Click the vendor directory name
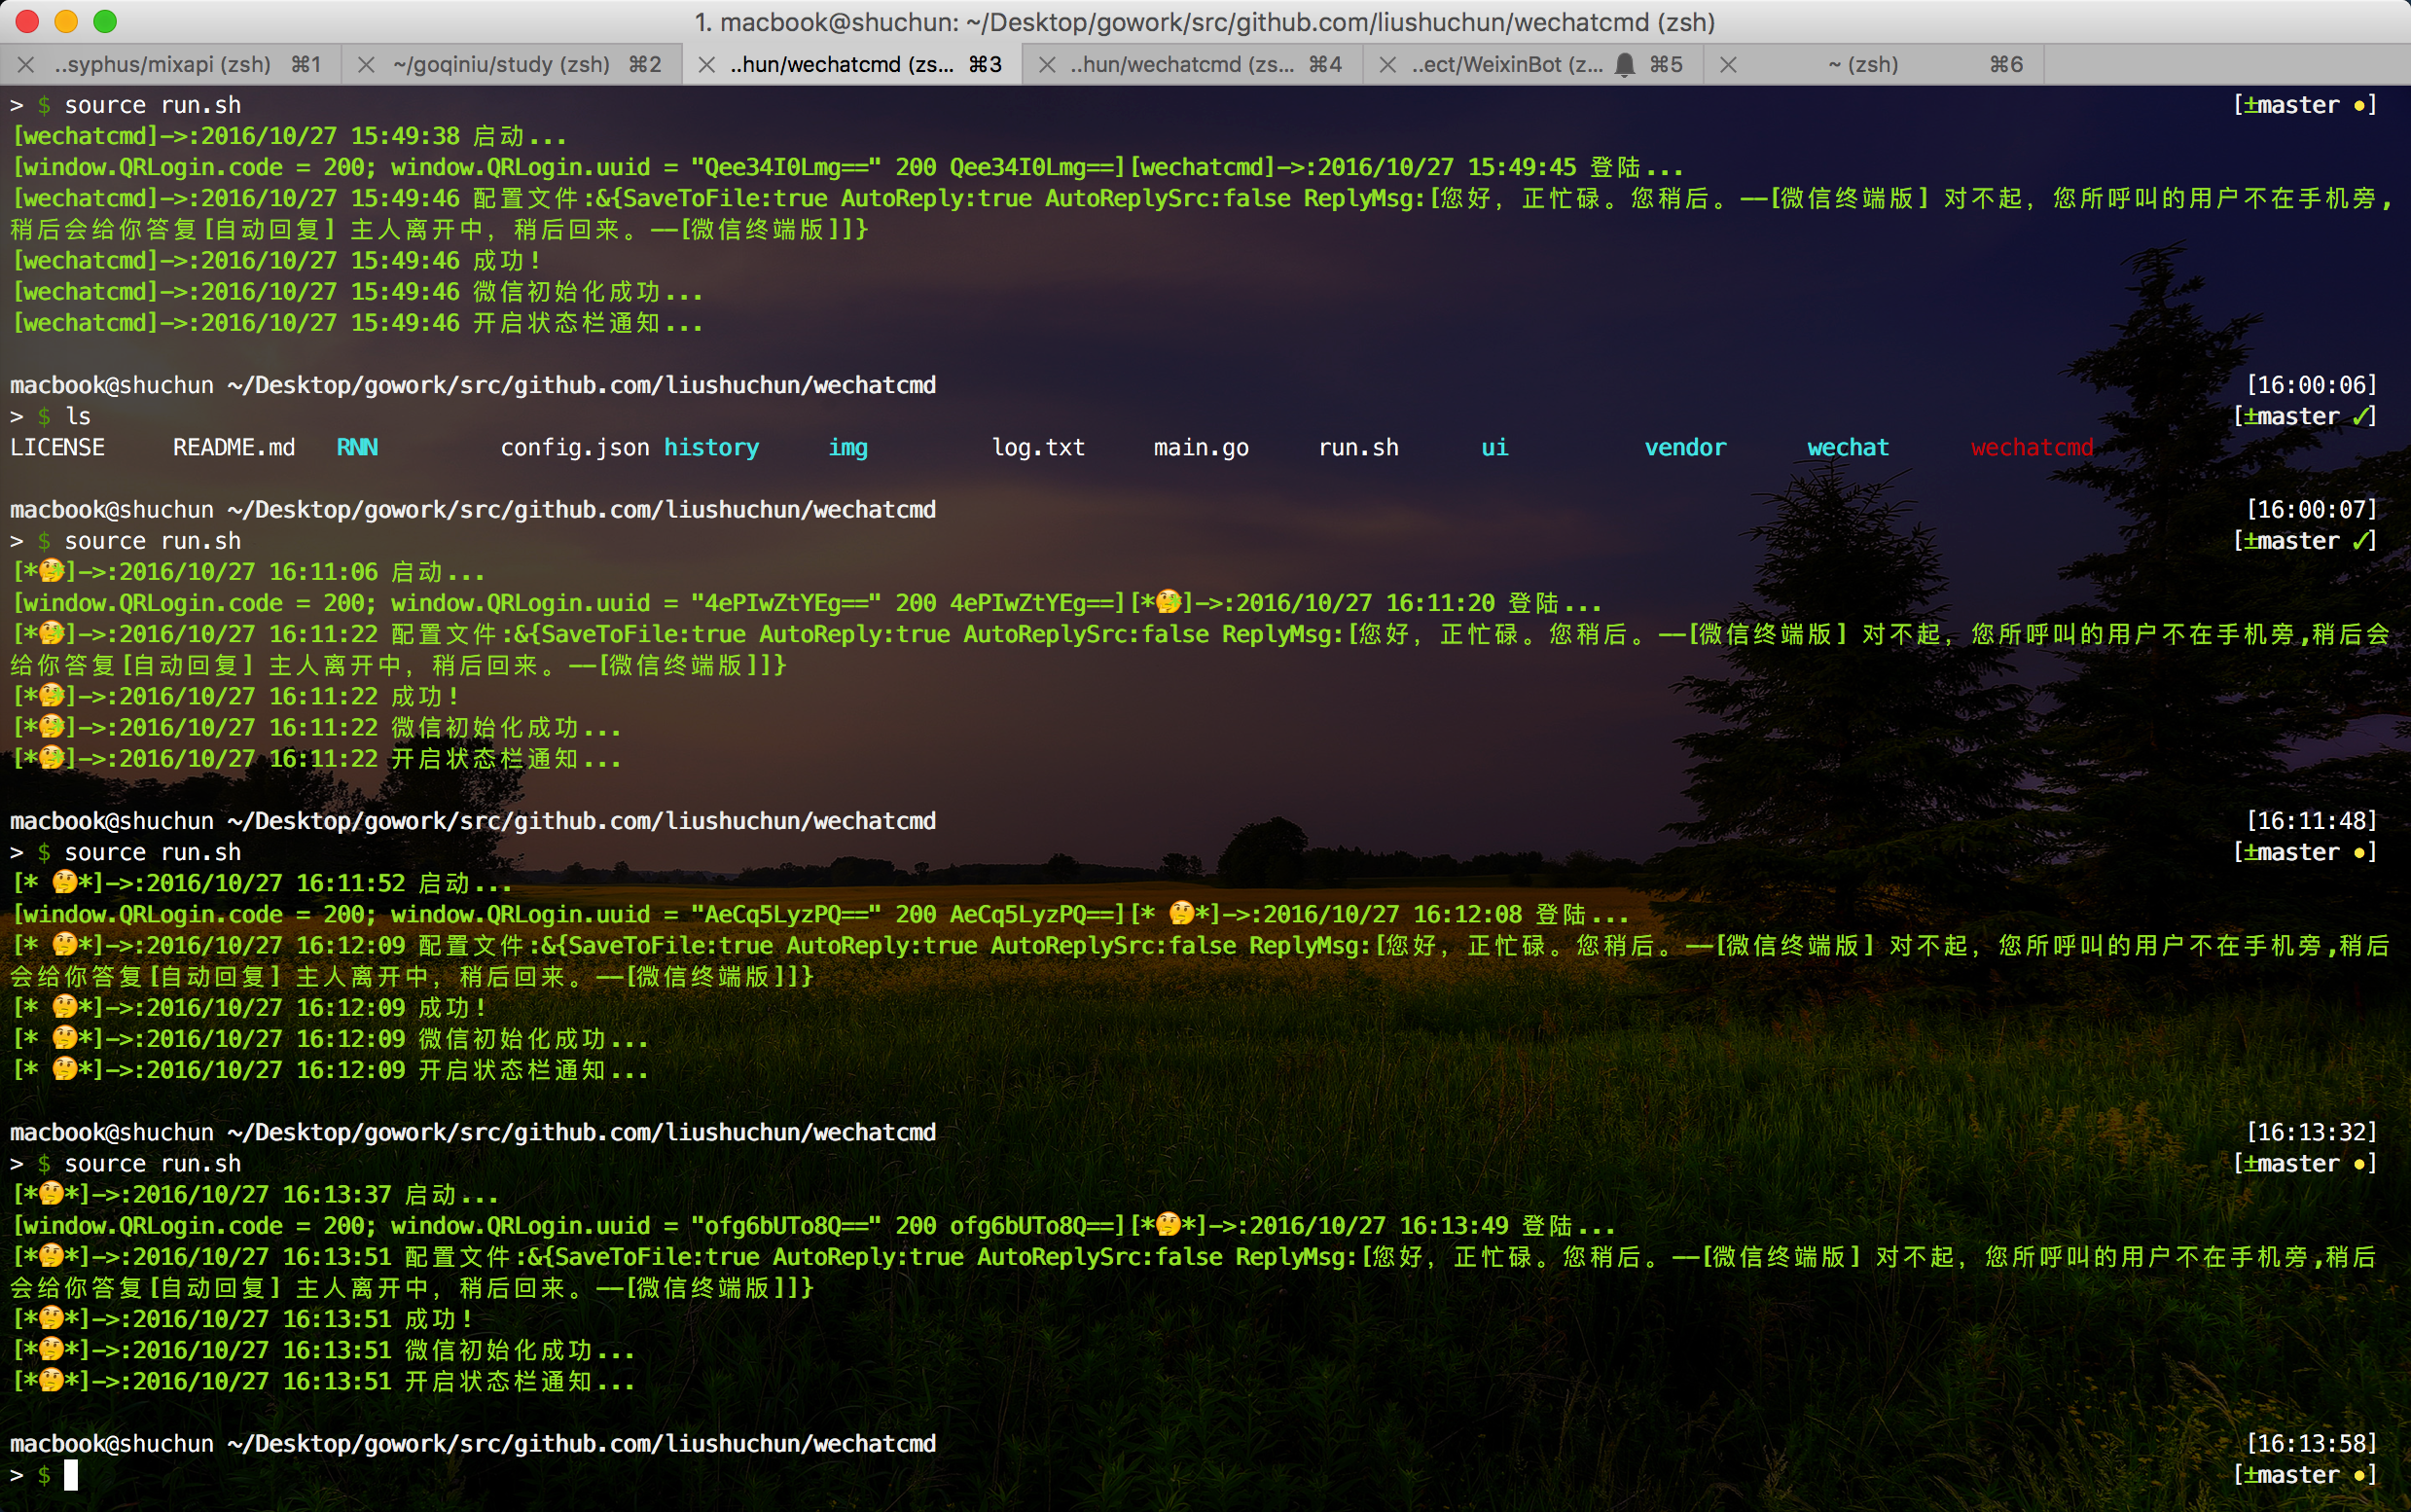2411x1512 pixels. [1685, 448]
